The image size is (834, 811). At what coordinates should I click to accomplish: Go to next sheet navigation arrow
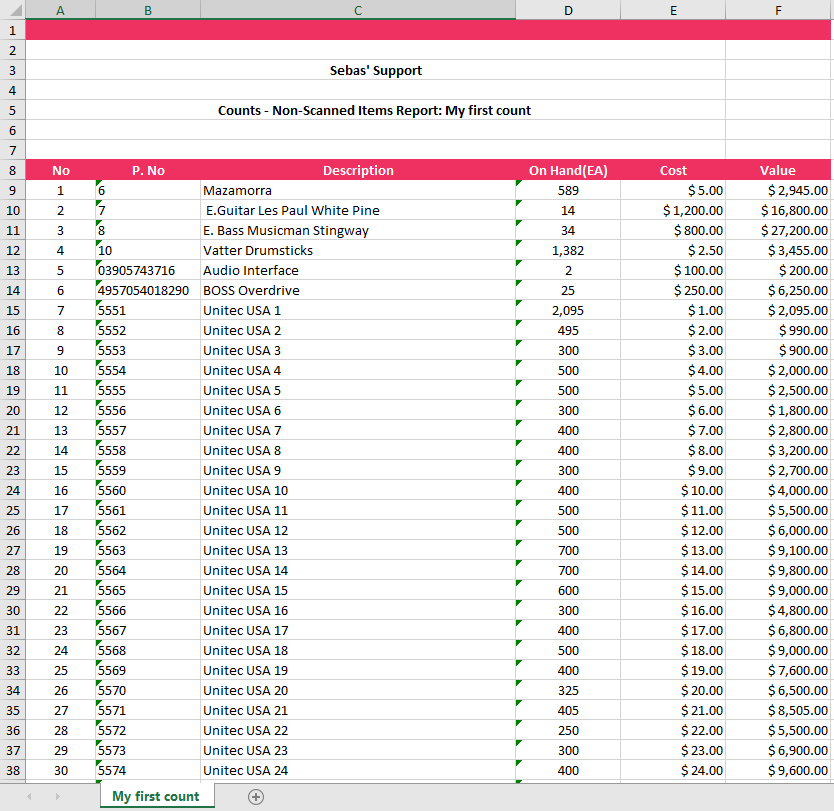[x=57, y=797]
